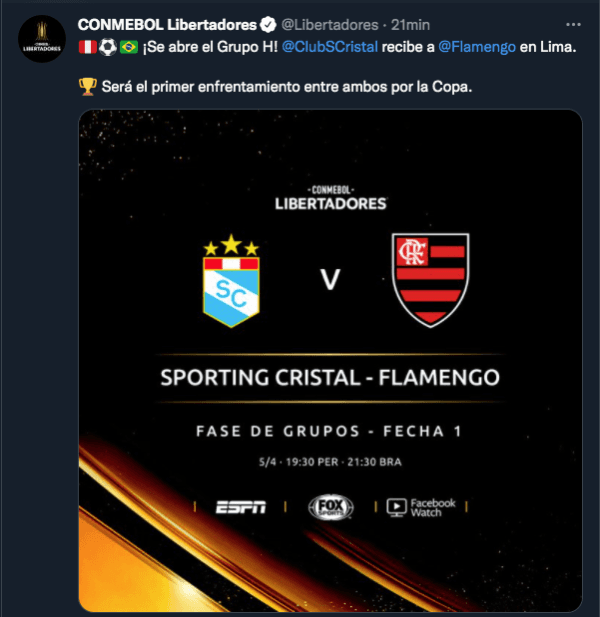
Task: Click the Flamengo club crest
Action: [430, 280]
